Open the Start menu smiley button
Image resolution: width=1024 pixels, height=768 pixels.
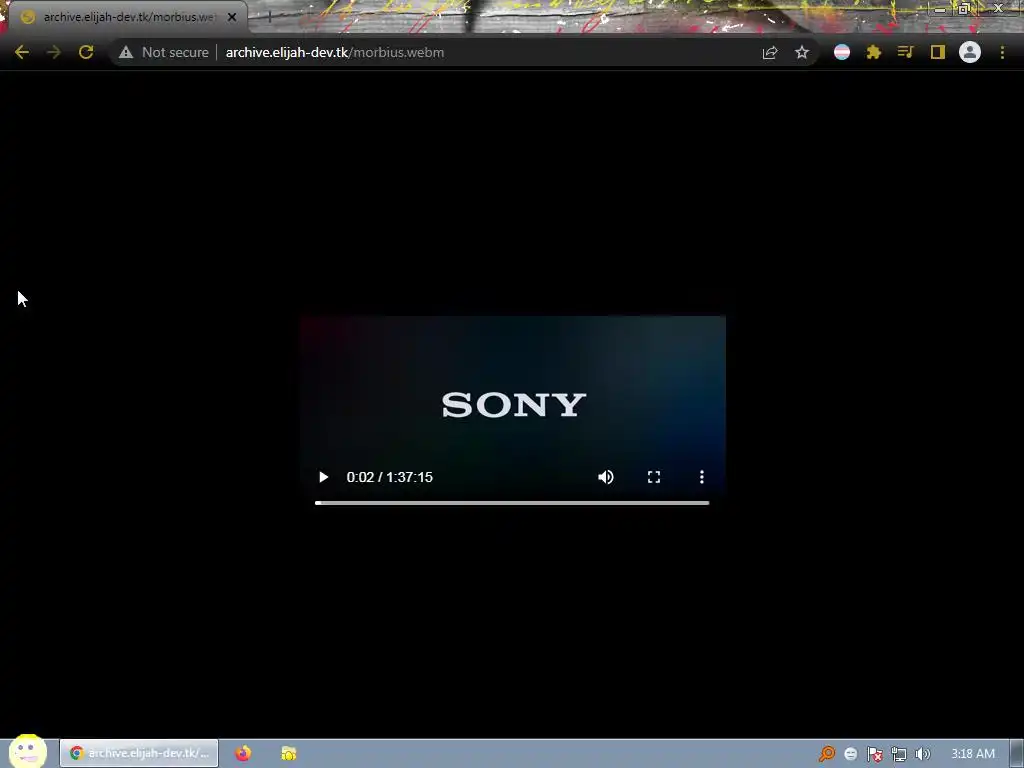point(27,752)
